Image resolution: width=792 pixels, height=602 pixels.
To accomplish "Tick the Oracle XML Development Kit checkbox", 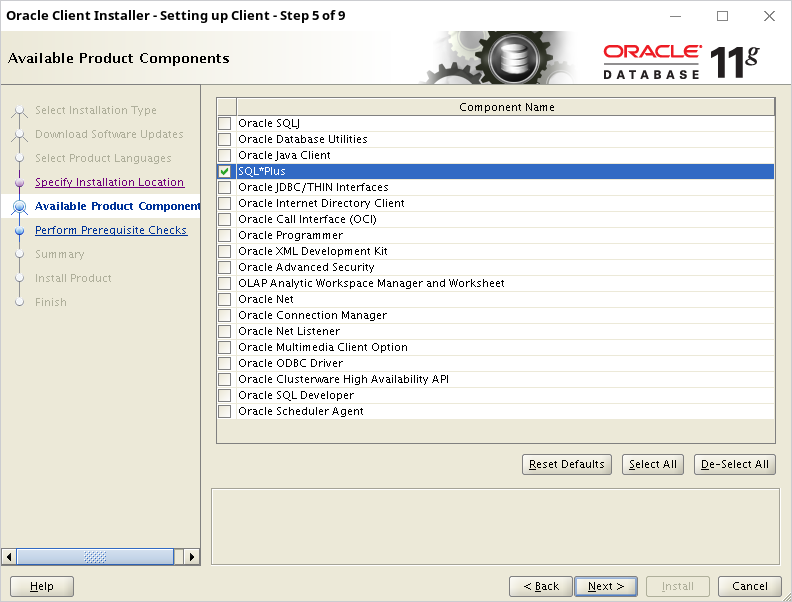I will pos(224,251).
